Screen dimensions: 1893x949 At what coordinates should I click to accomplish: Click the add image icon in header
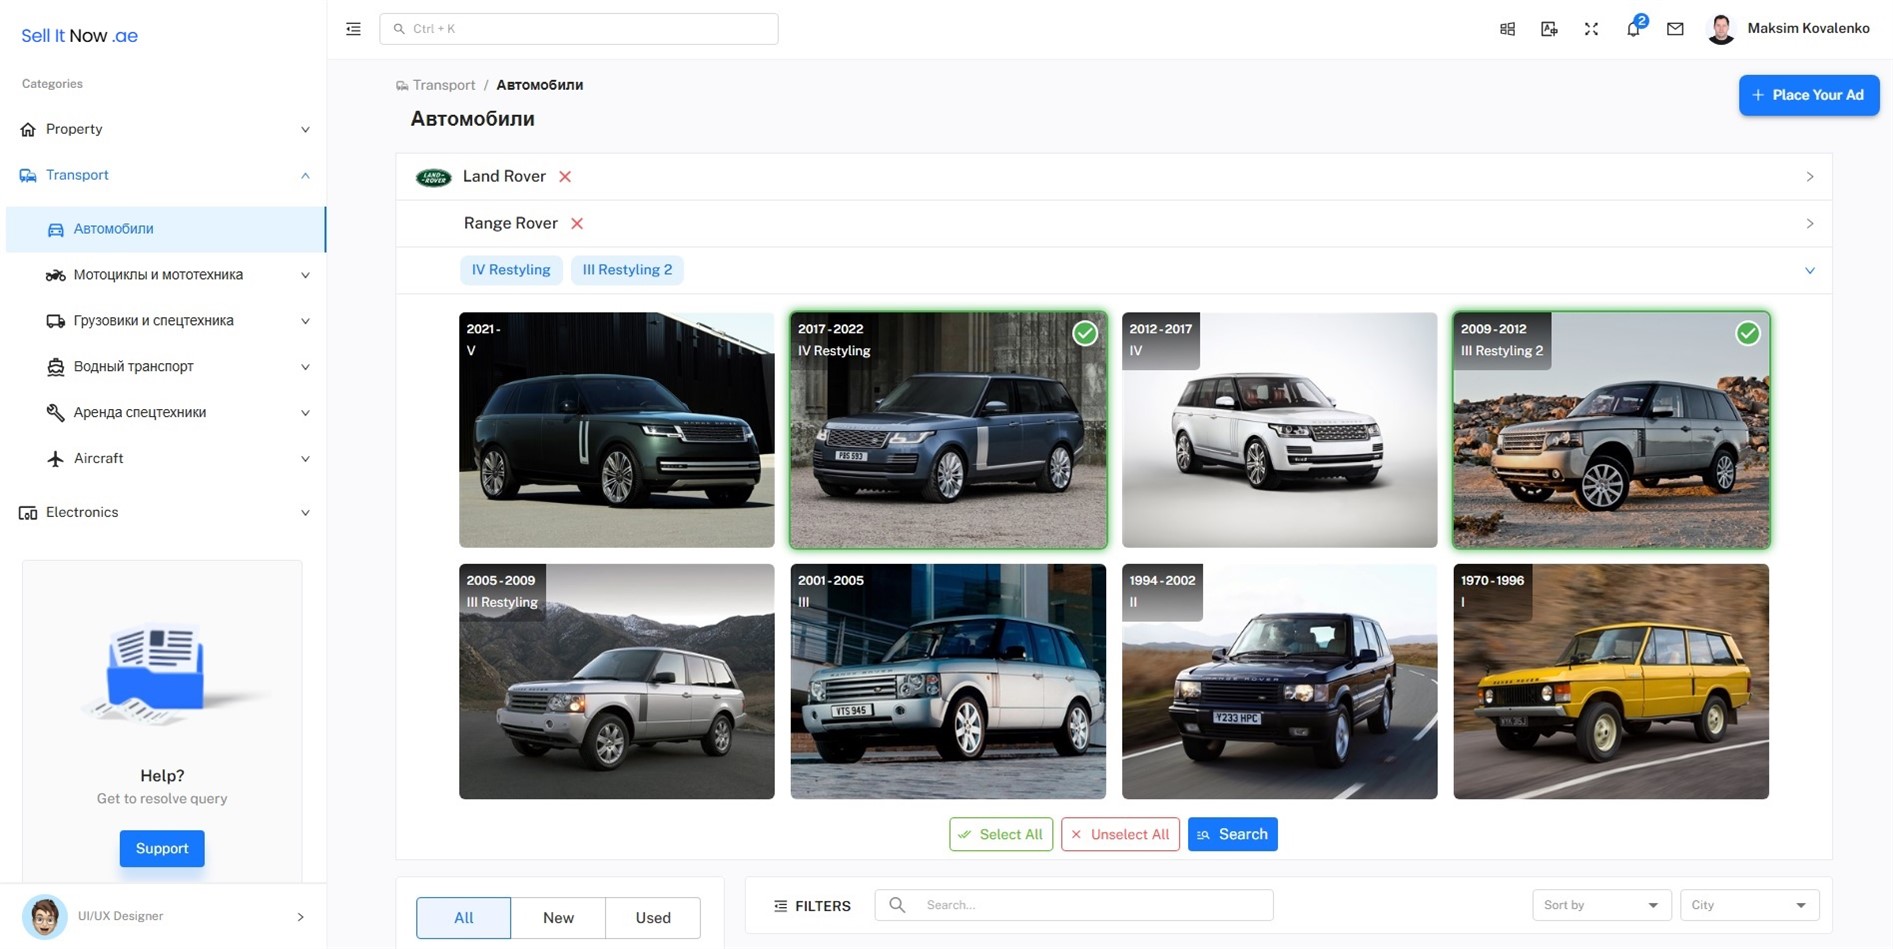[x=1549, y=29]
